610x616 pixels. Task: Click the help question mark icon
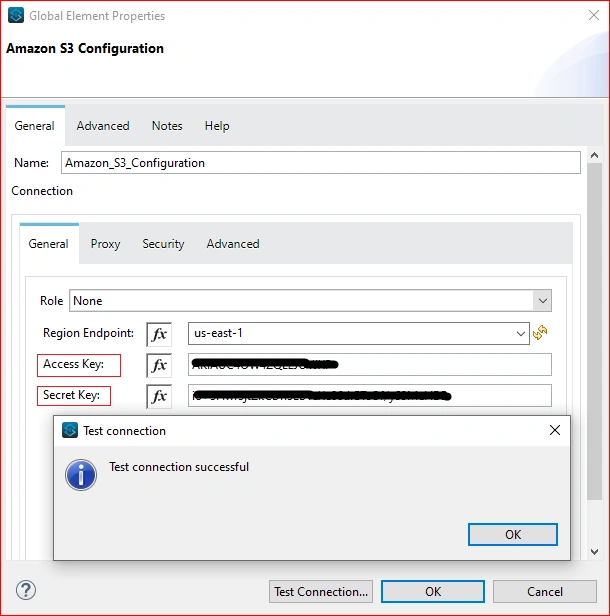pos(26,590)
